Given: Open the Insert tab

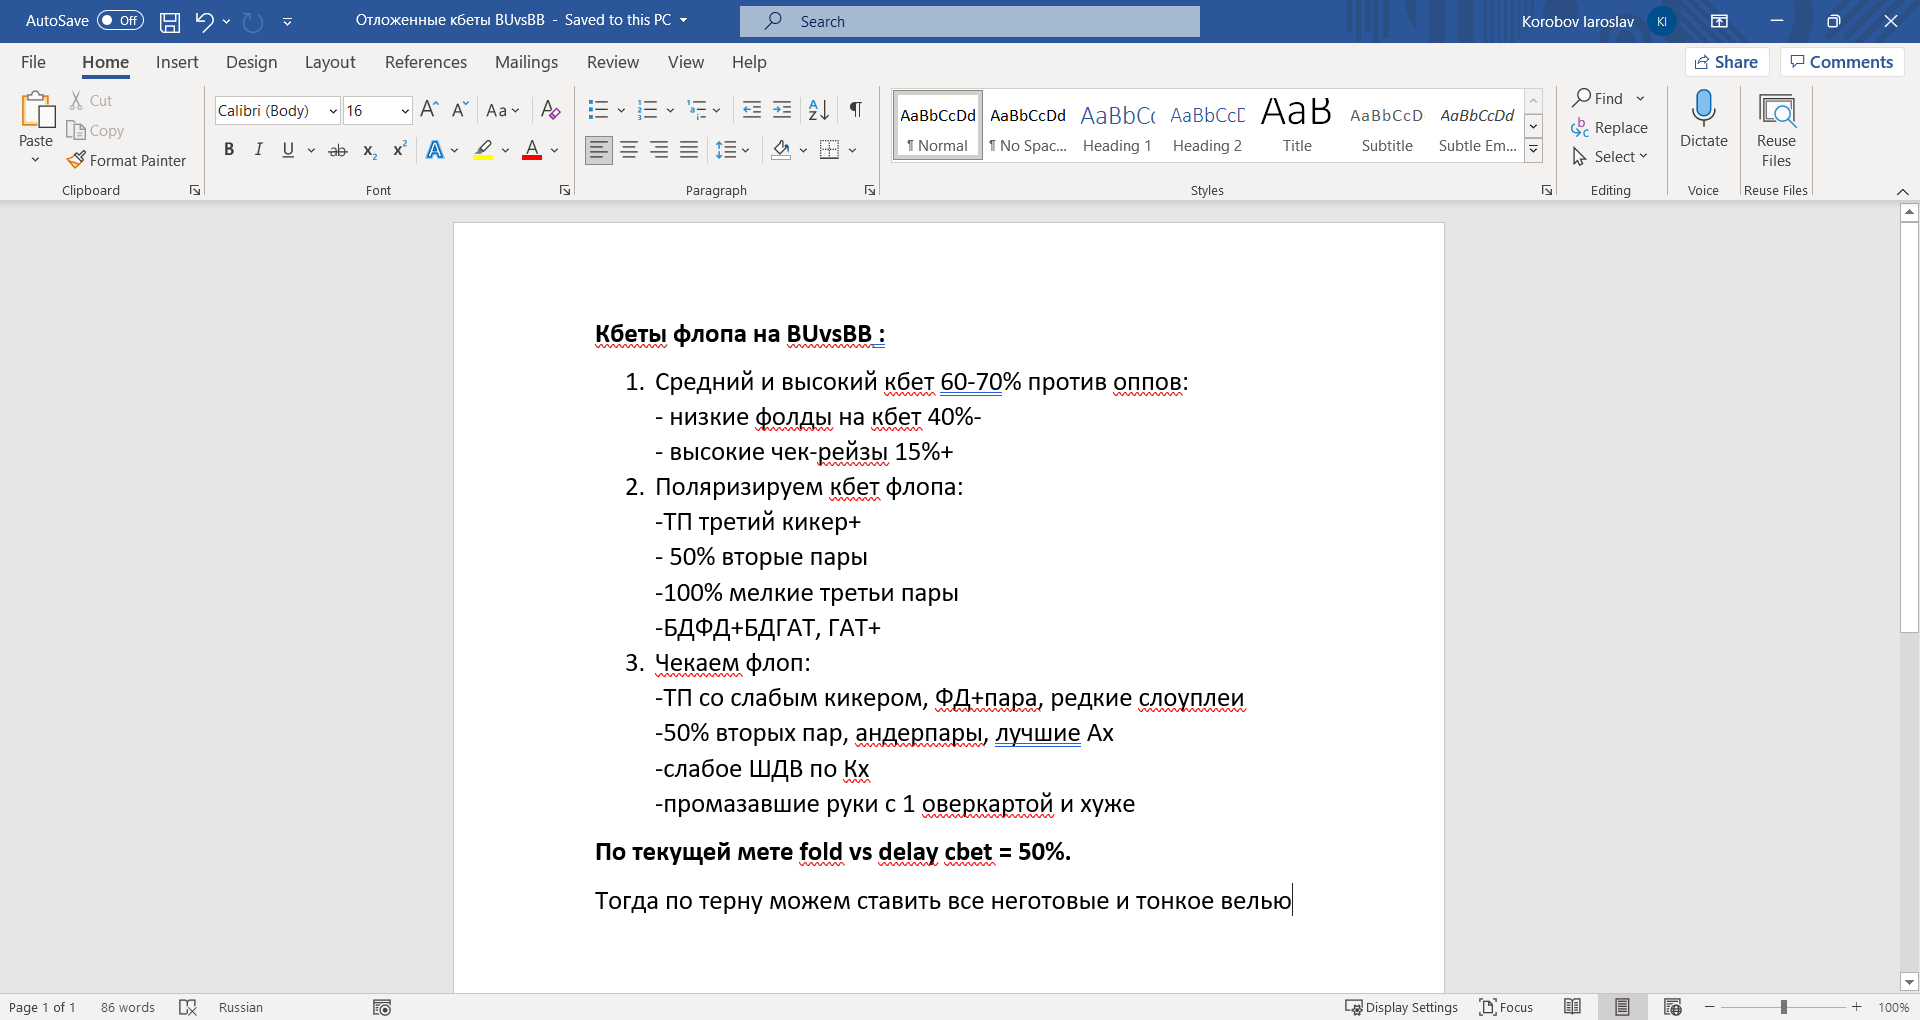Looking at the screenshot, I should pos(177,62).
